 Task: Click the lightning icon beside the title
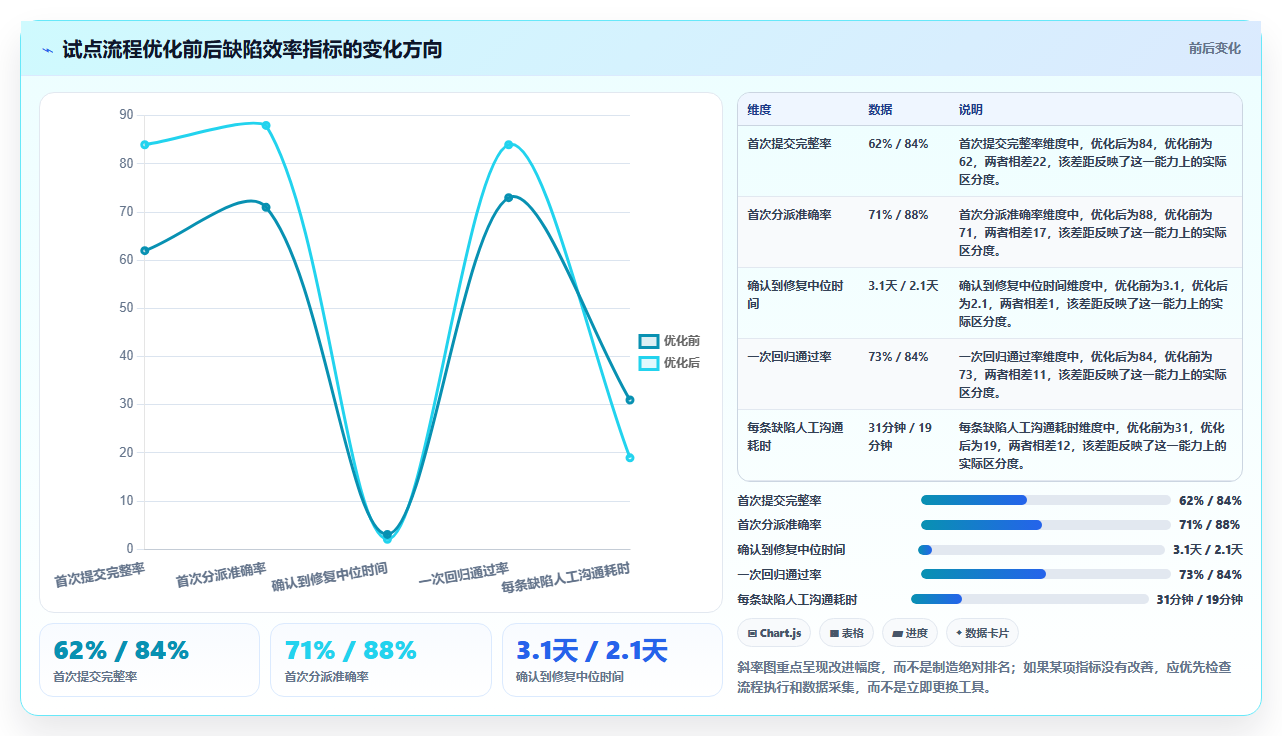coord(47,50)
